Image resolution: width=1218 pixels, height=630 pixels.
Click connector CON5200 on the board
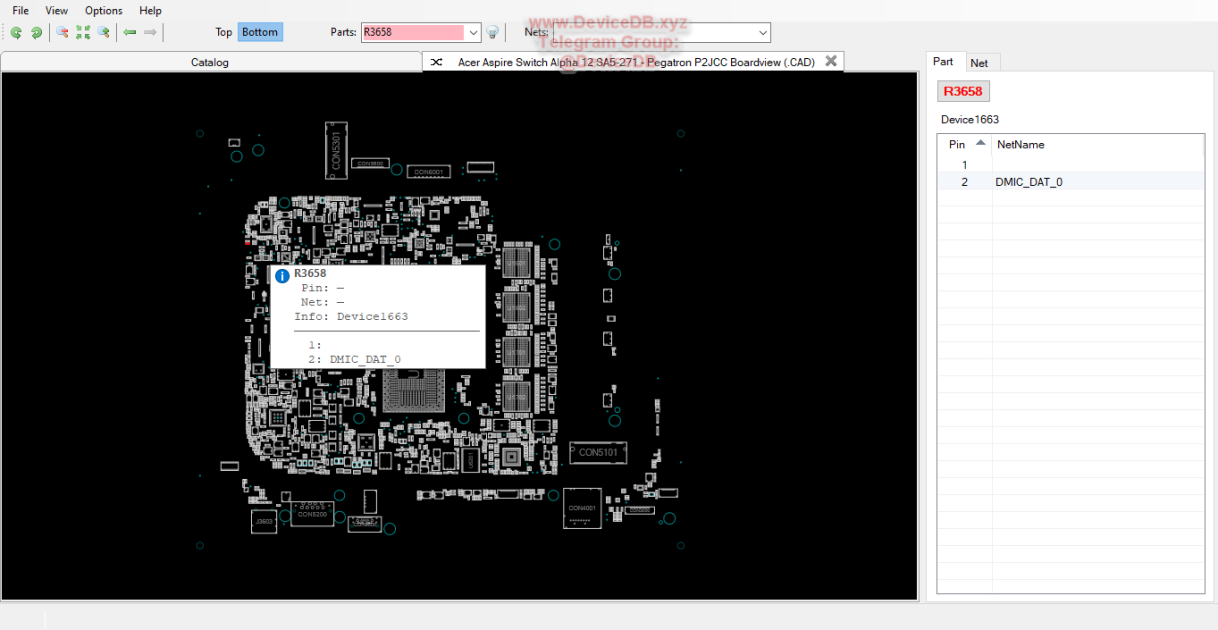click(x=313, y=514)
